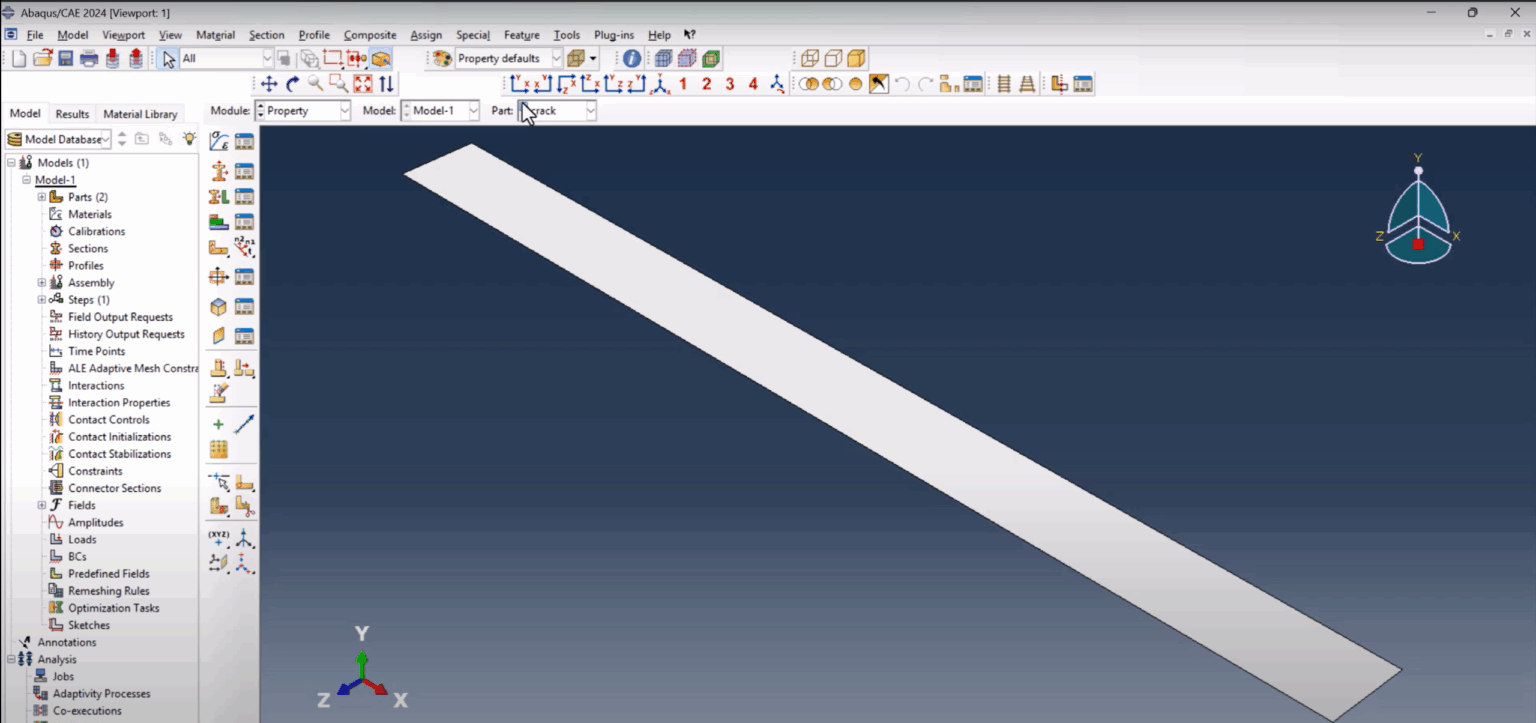Screen dimensions: 1536x723
Task: Click view preset number 3
Action: pyautogui.click(x=729, y=84)
